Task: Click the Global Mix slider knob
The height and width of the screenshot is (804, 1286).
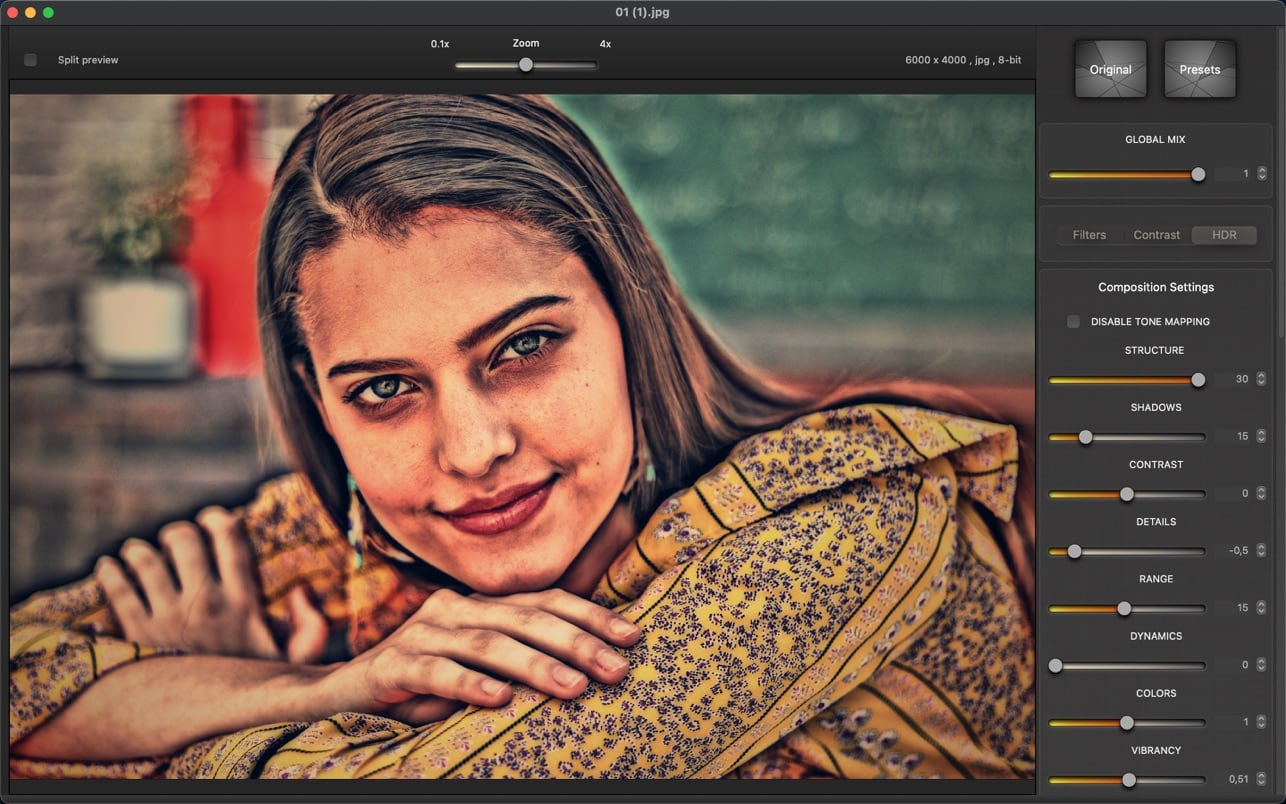Action: pyautogui.click(x=1198, y=174)
